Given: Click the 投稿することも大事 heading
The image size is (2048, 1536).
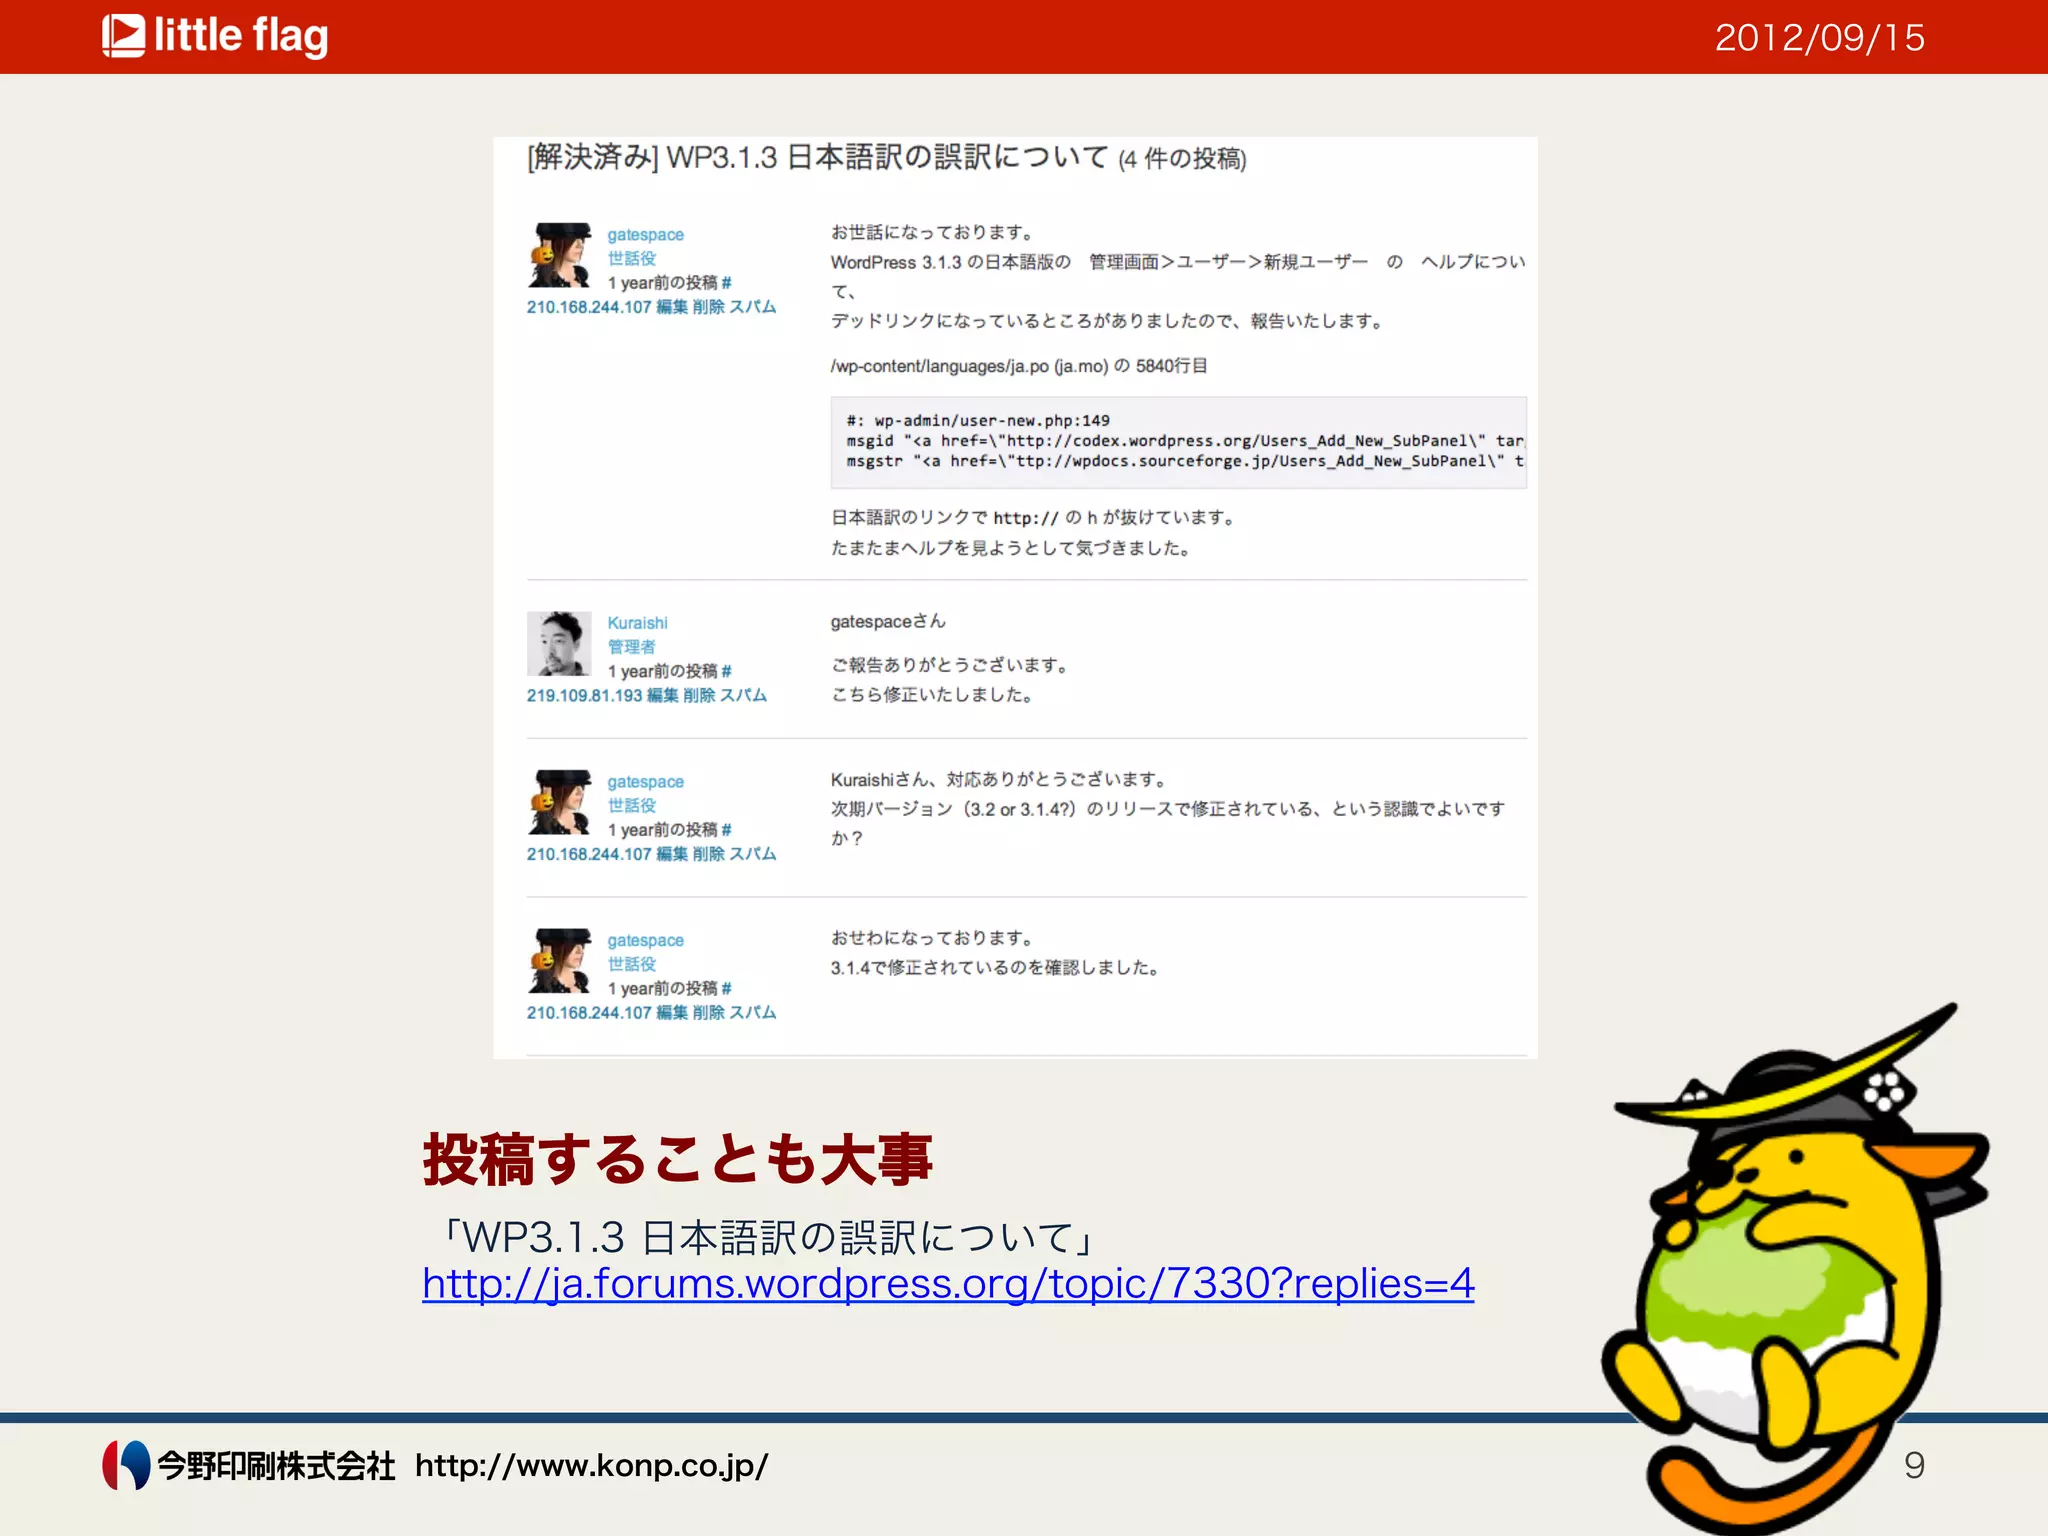Looking at the screenshot, I should pyautogui.click(x=678, y=1160).
